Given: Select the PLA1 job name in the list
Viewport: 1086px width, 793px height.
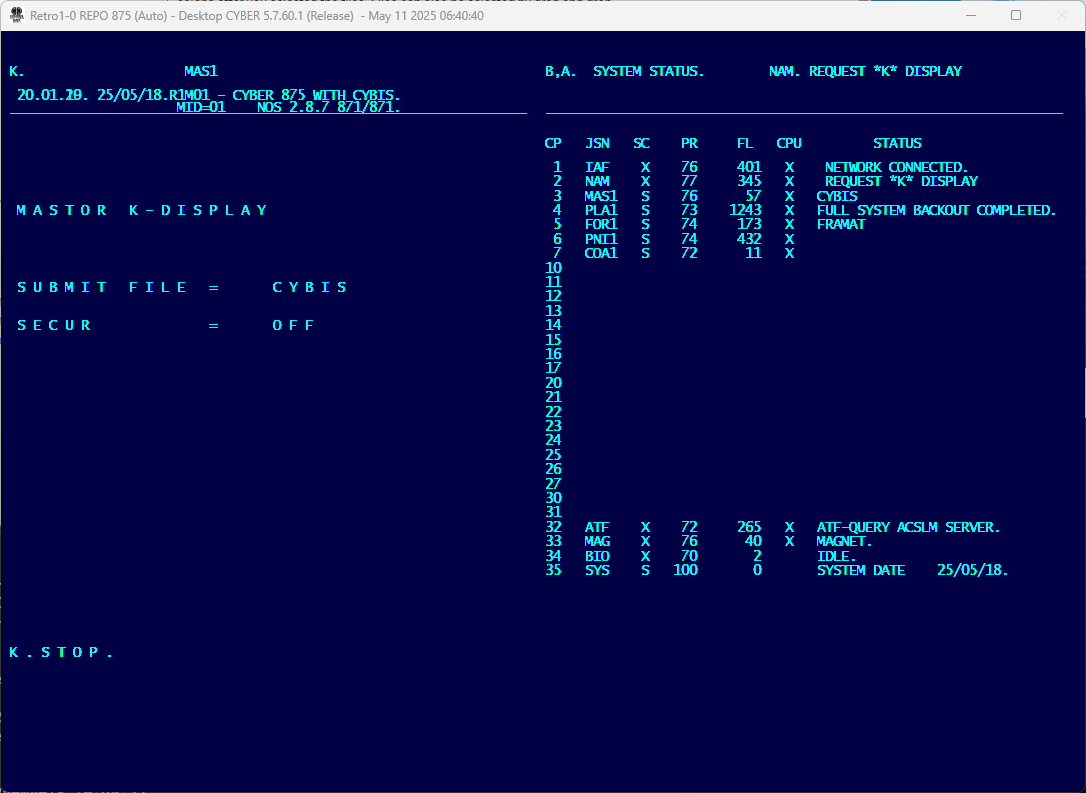Looking at the screenshot, I should tap(601, 210).
